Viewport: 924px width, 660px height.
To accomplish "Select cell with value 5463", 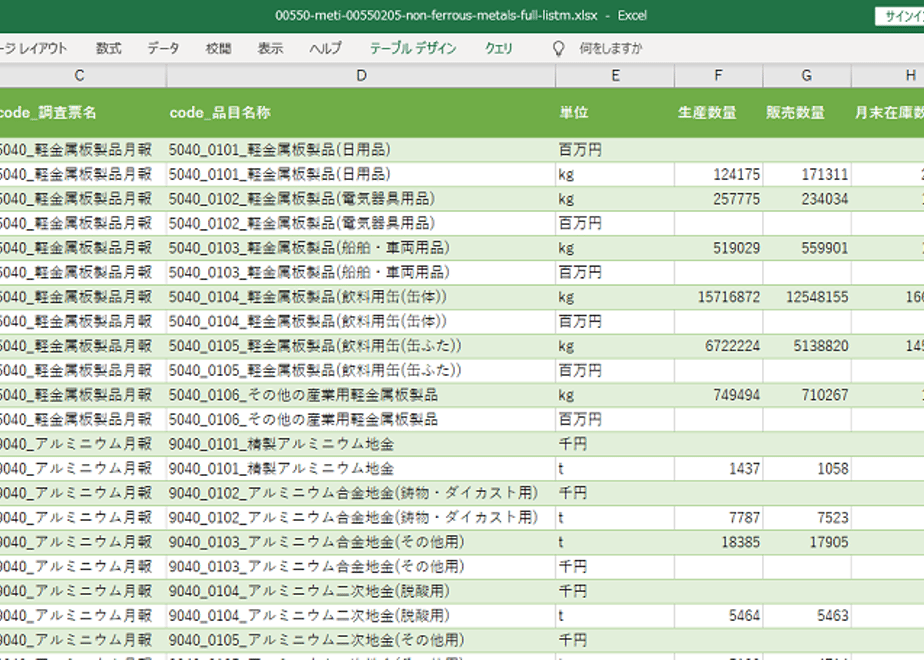I will click(x=807, y=616).
